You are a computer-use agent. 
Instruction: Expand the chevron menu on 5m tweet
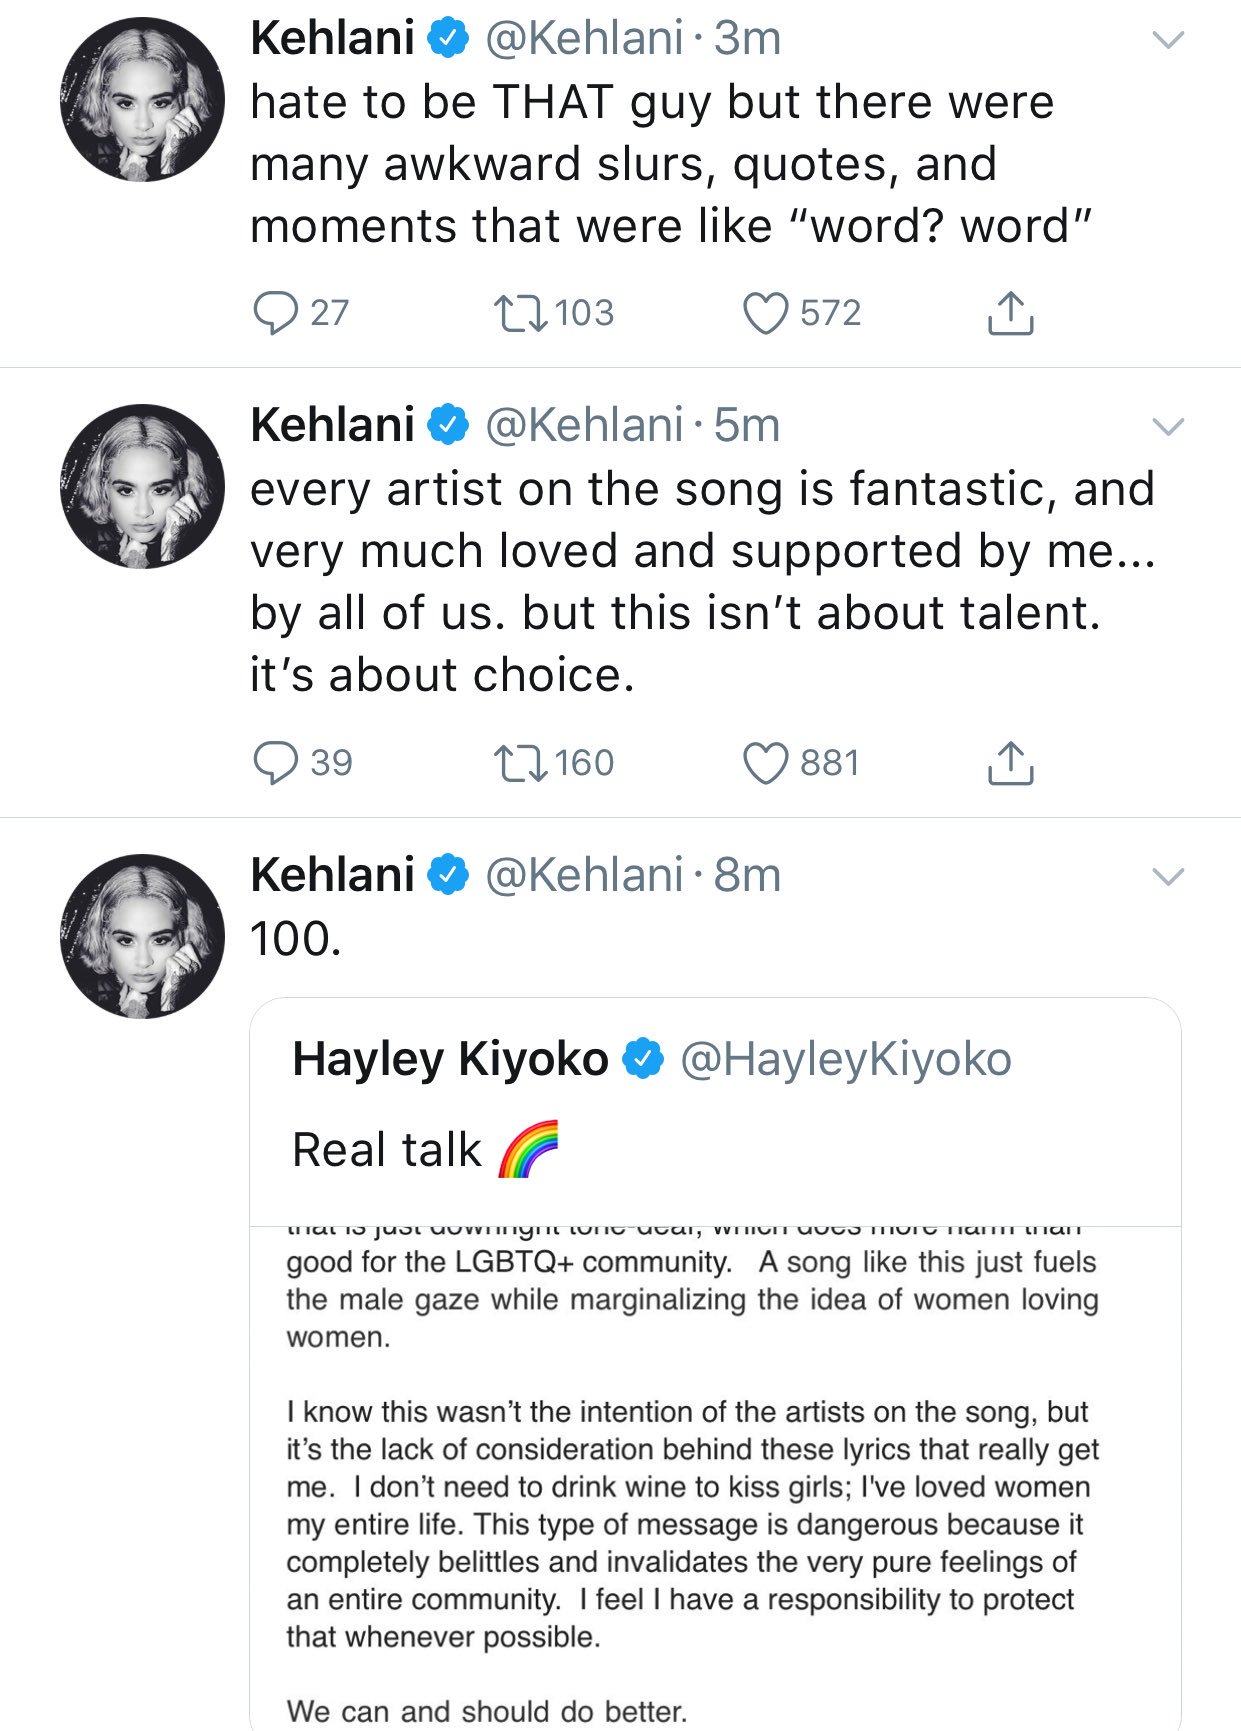[1168, 427]
